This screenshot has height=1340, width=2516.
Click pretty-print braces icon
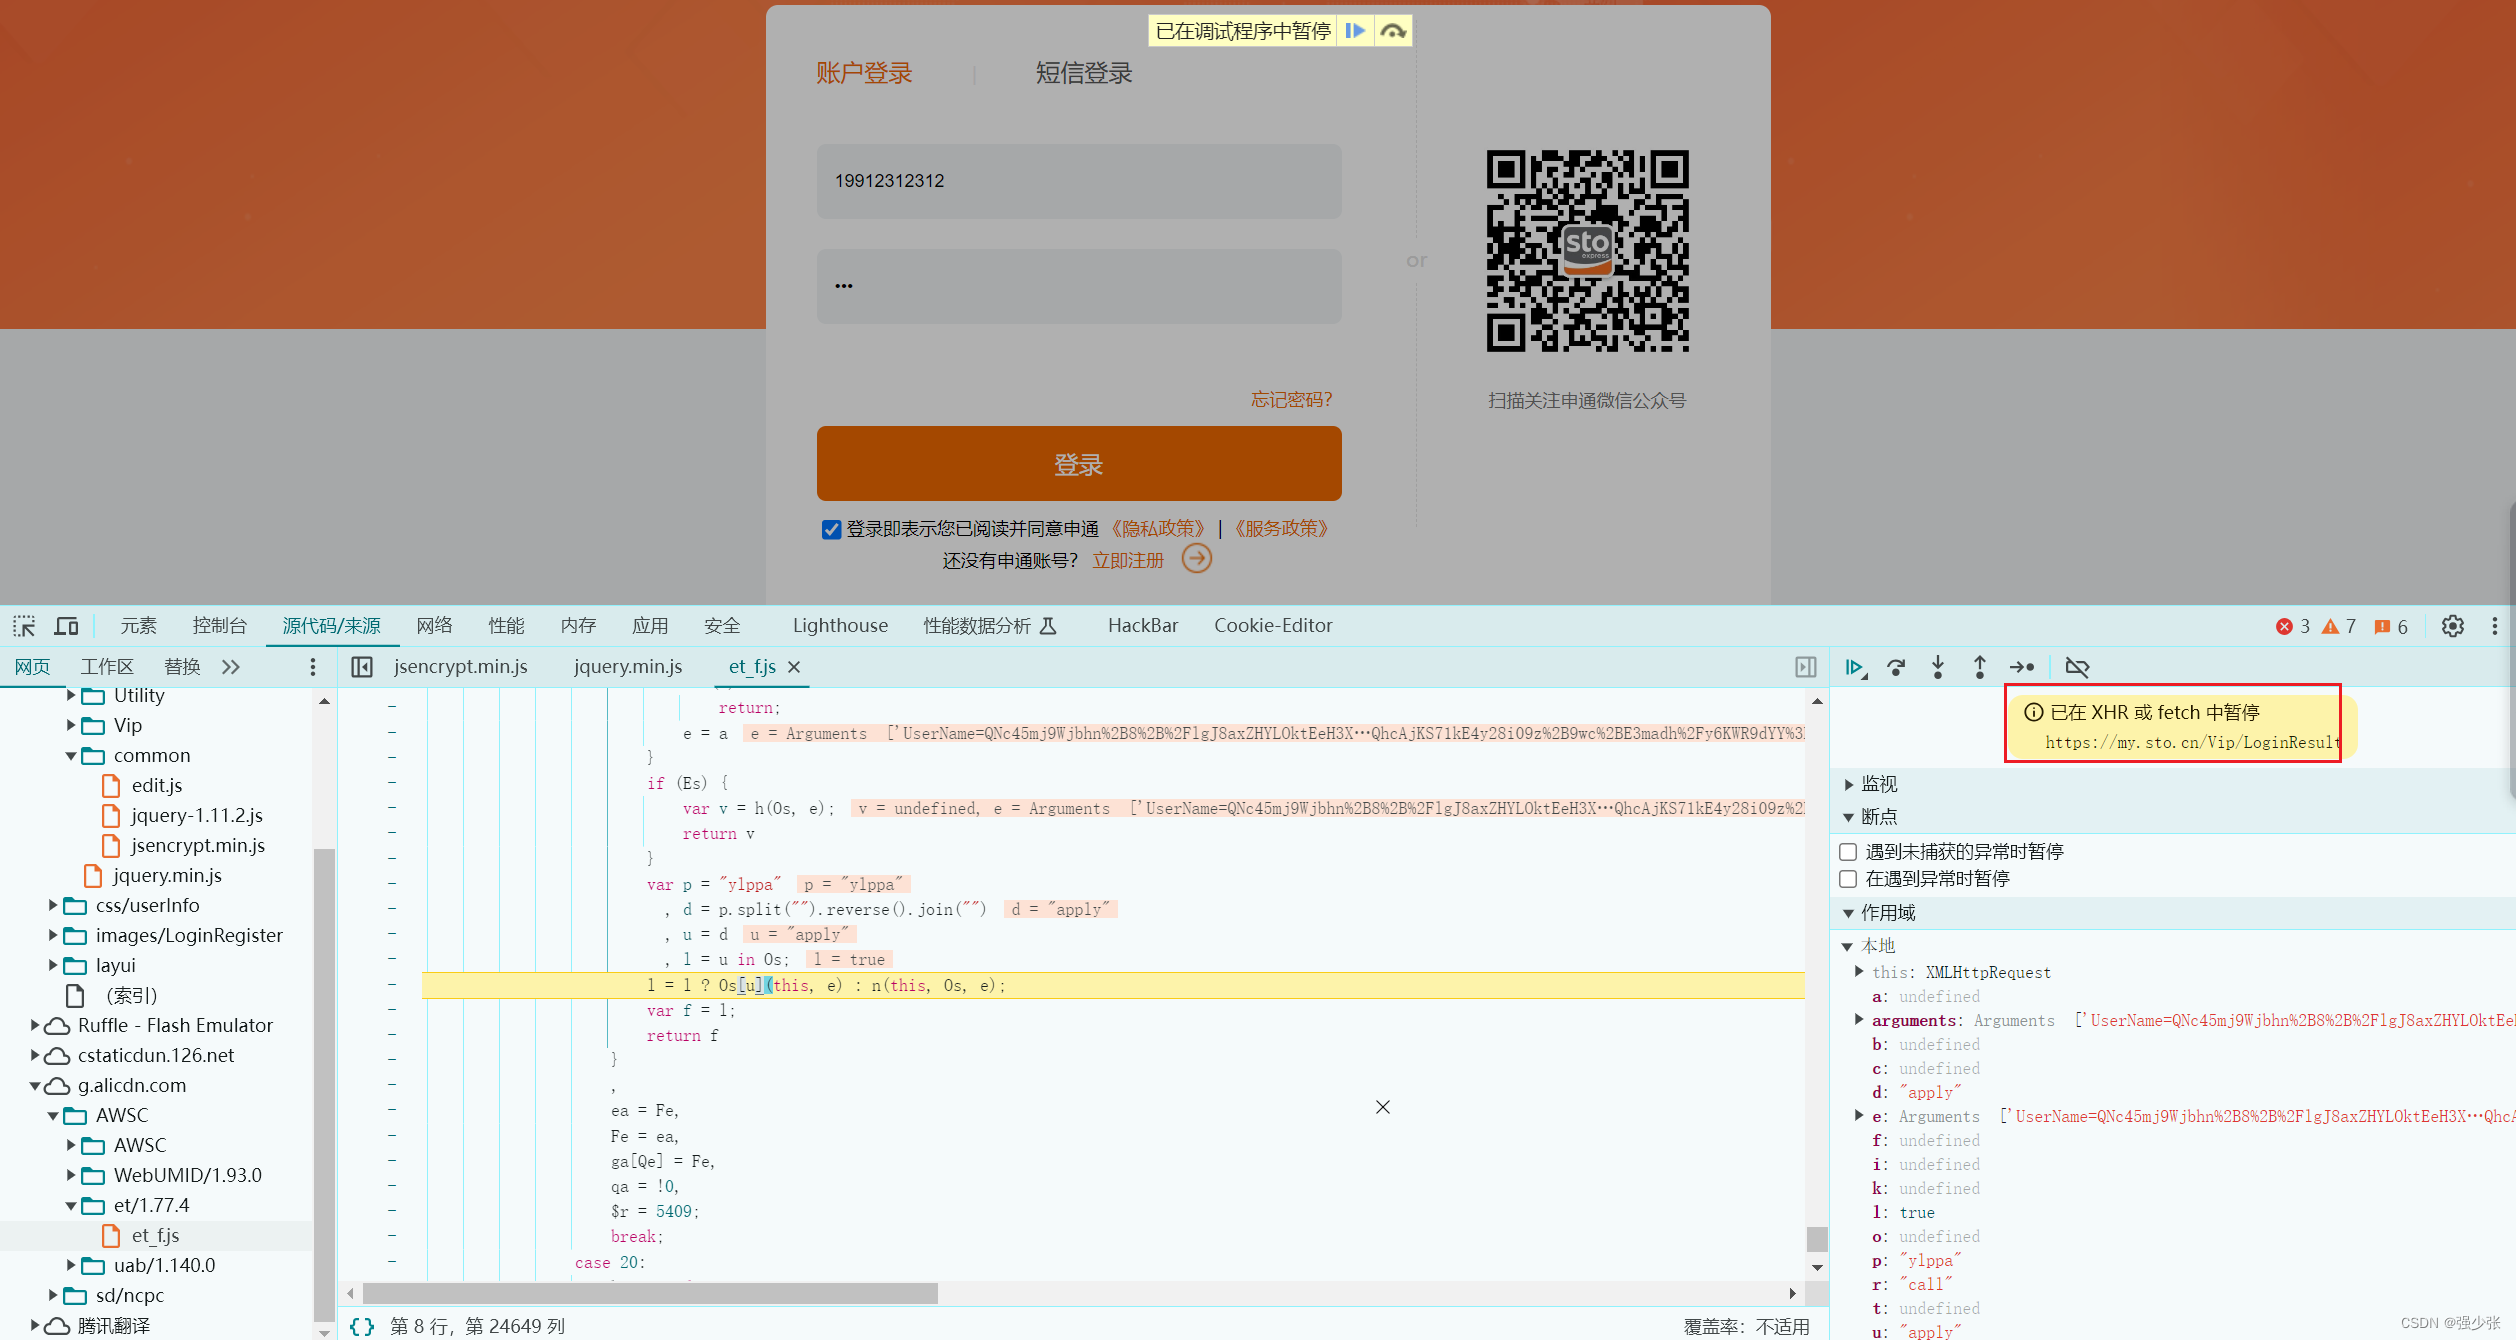coord(362,1326)
